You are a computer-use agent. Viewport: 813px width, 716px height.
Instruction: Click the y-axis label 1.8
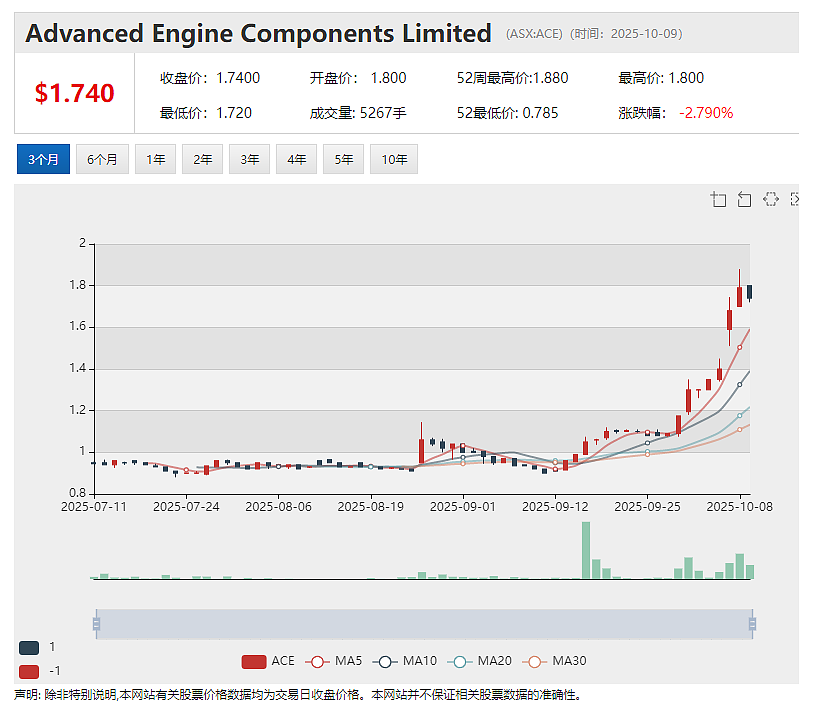click(x=78, y=285)
